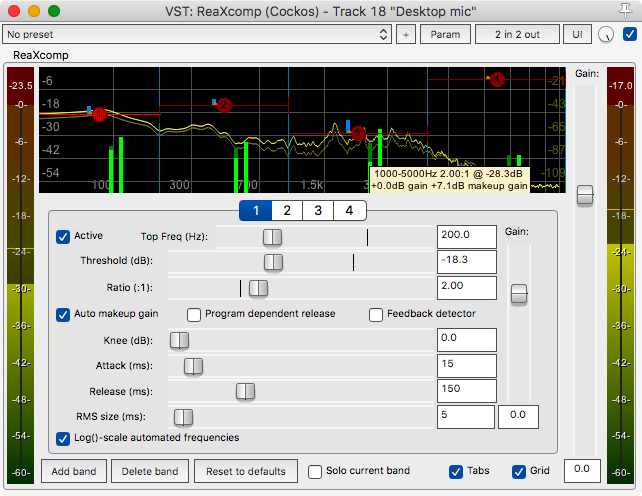Switch to band tab 3
Screen dimensions: 642x496
coord(318,211)
